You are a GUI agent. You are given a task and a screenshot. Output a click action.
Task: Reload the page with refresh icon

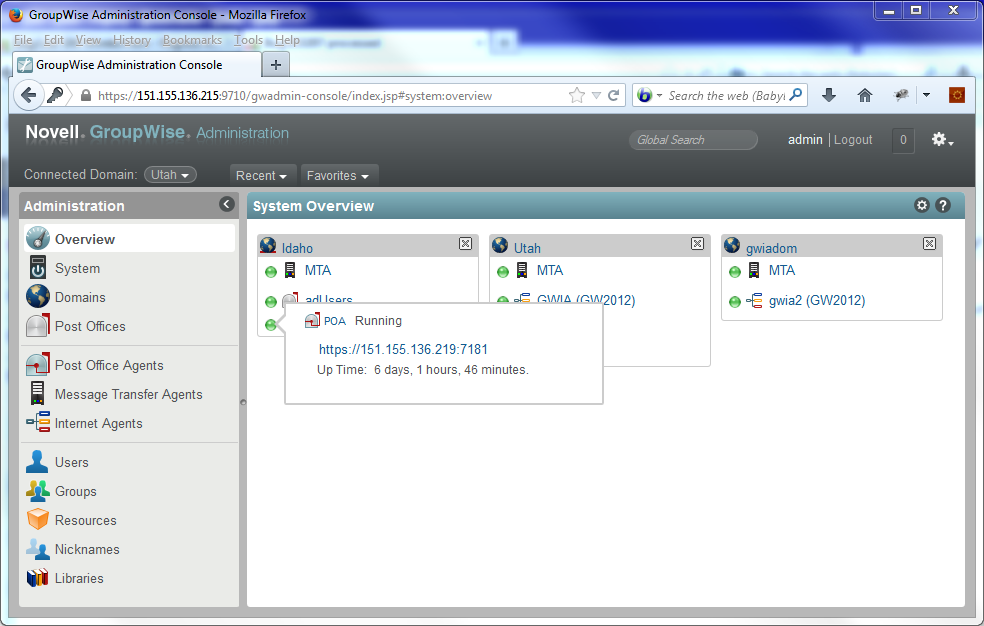pos(614,95)
